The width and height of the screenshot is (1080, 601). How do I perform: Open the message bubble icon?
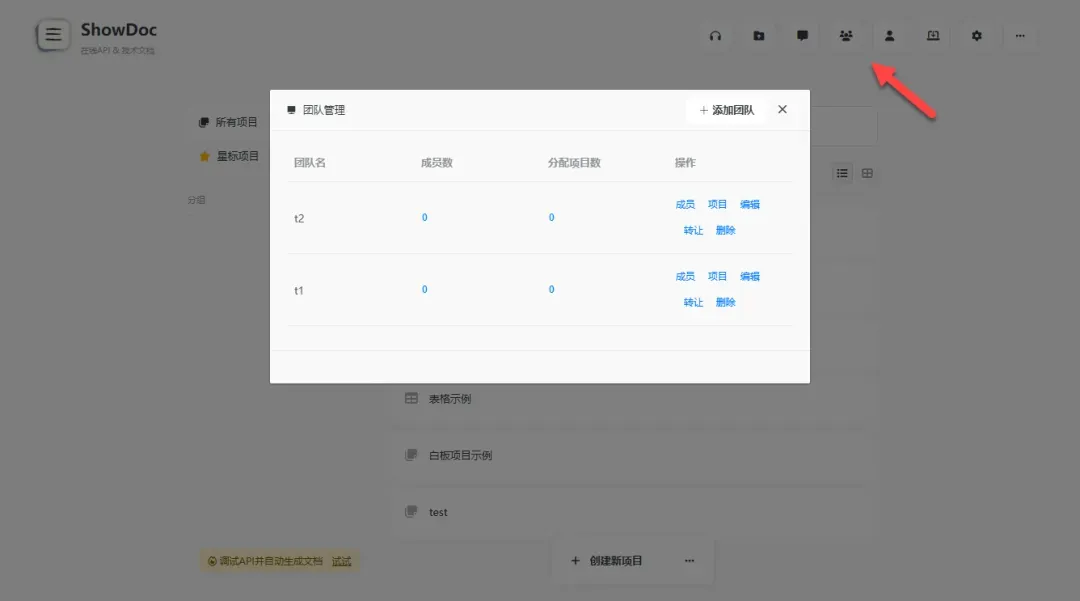point(802,36)
